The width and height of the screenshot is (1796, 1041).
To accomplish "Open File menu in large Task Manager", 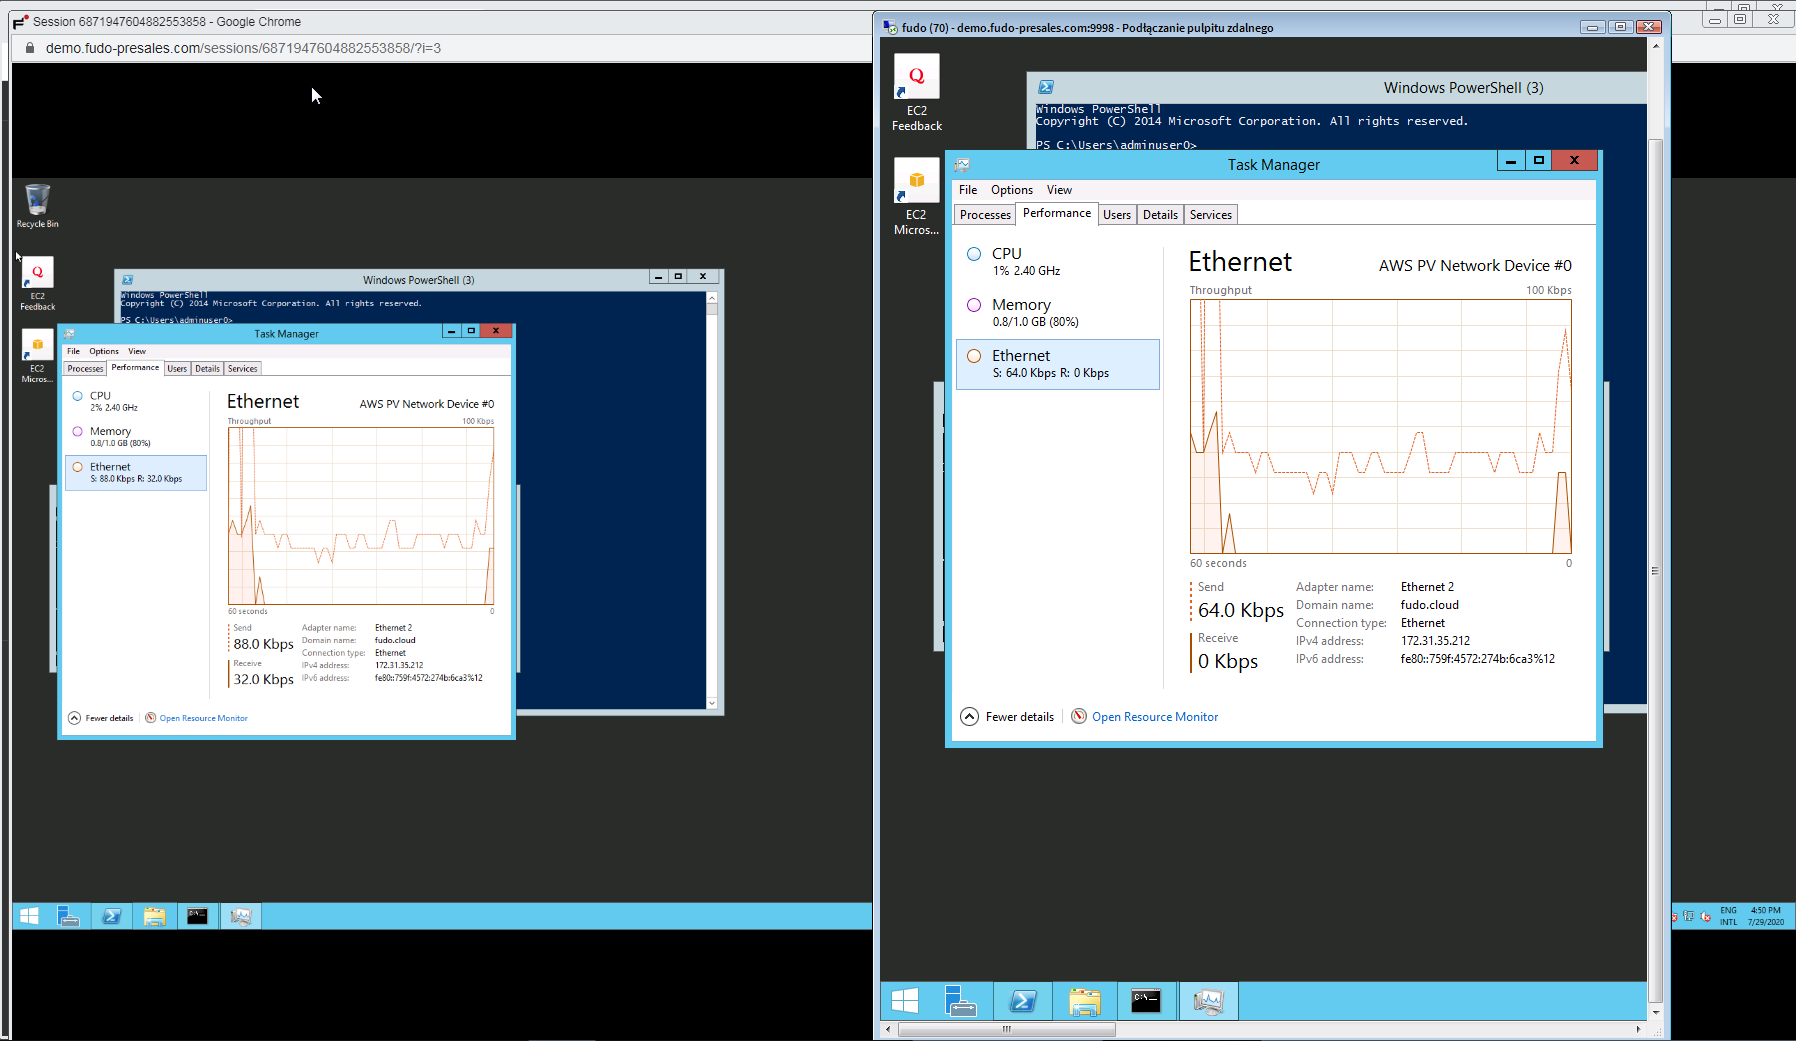I will click(968, 190).
